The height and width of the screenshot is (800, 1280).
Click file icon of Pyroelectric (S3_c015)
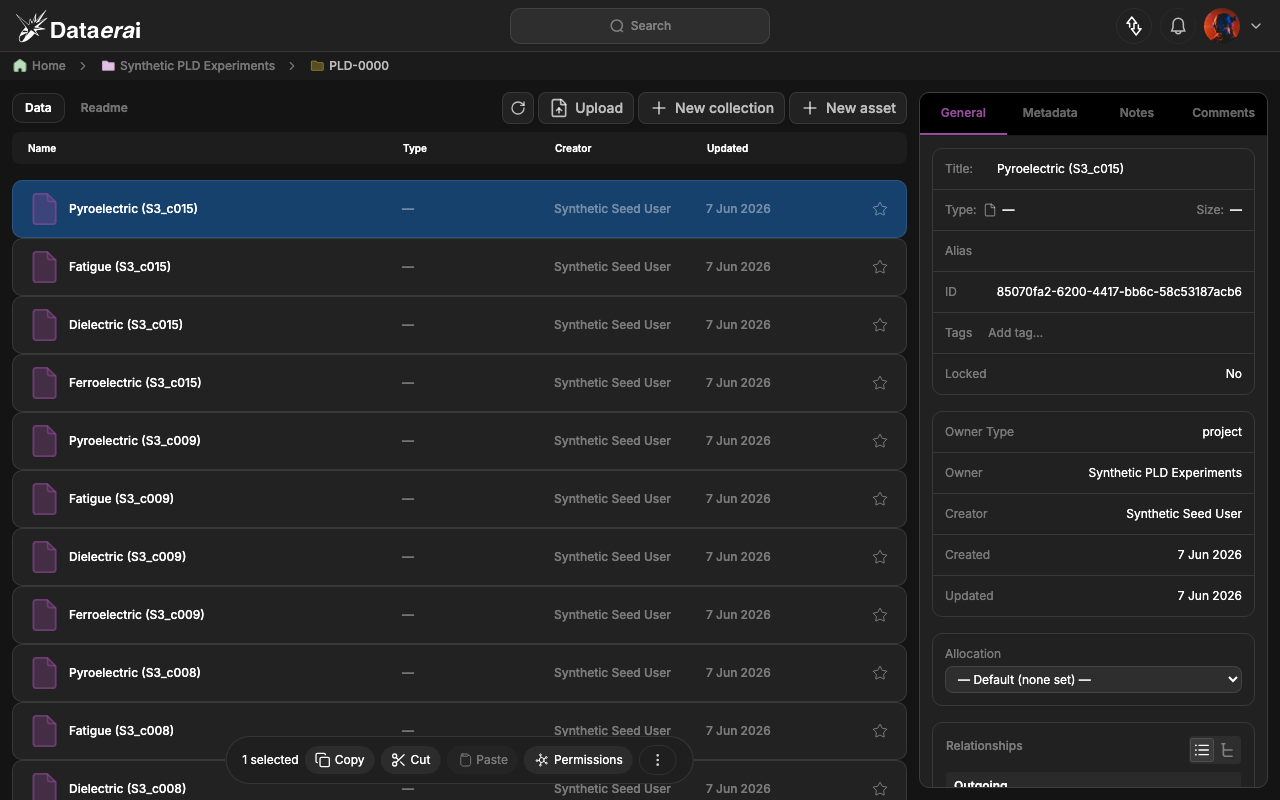(x=45, y=209)
